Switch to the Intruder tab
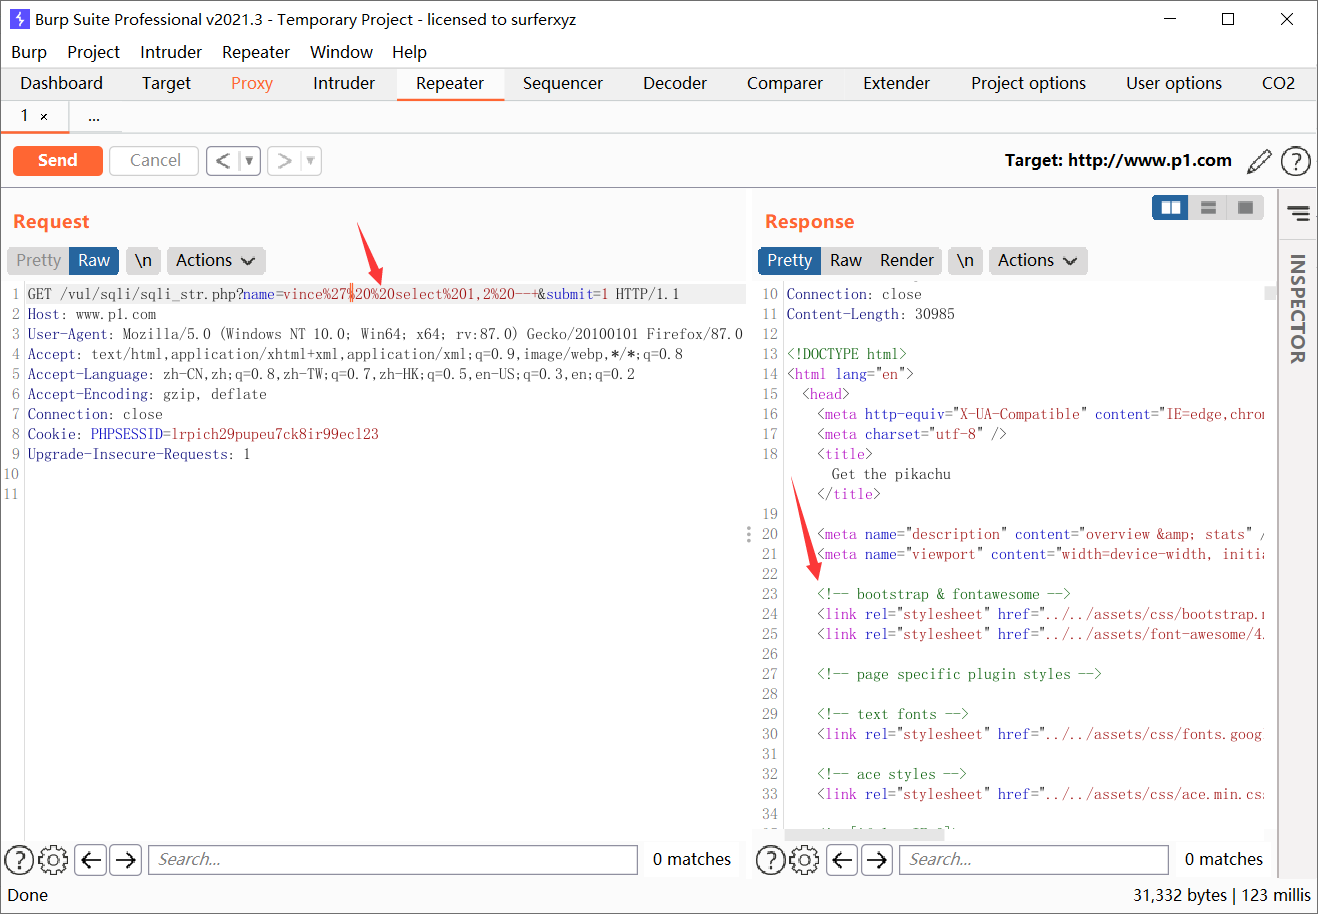The image size is (1318, 914). click(x=344, y=83)
